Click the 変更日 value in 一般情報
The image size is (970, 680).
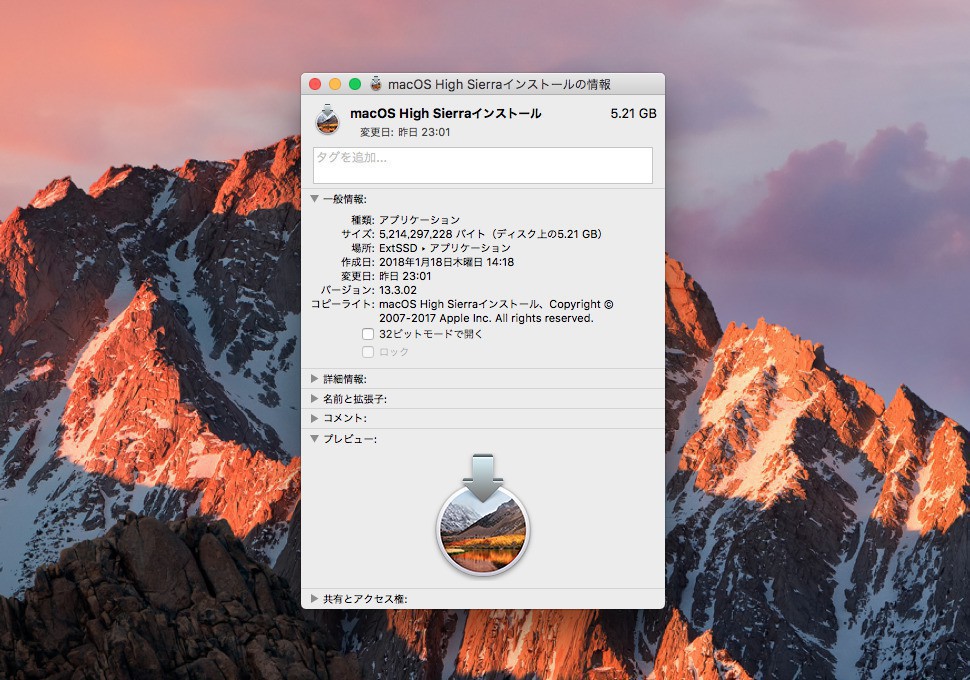[x=405, y=276]
